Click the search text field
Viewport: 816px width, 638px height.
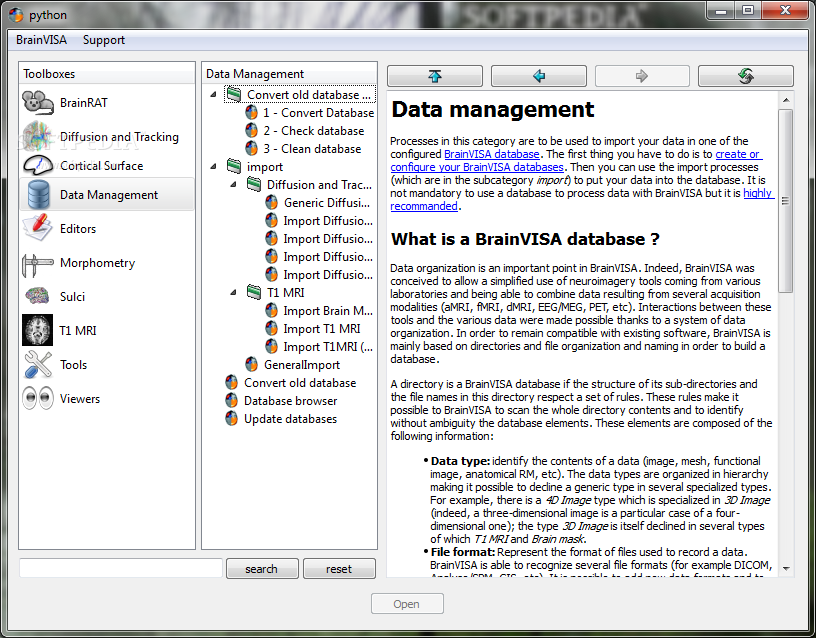click(x=121, y=568)
